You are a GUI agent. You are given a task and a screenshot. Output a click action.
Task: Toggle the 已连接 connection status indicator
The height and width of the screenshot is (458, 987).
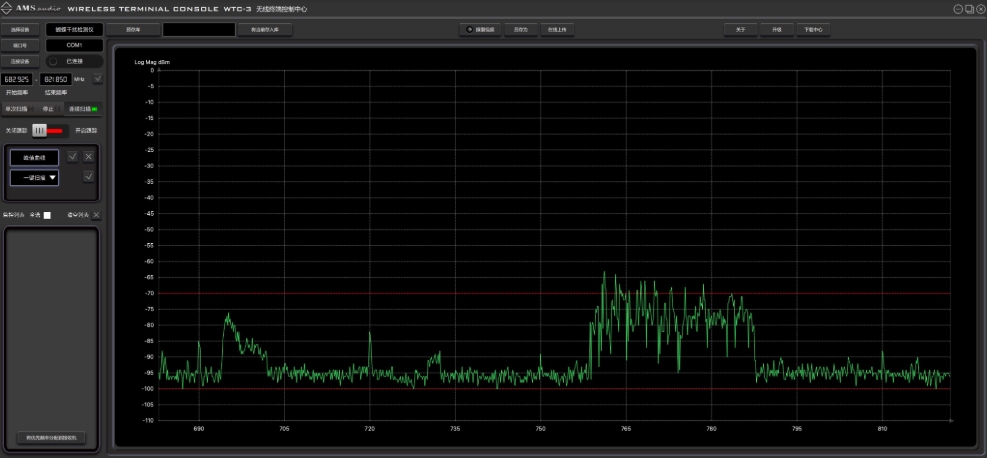[75, 62]
